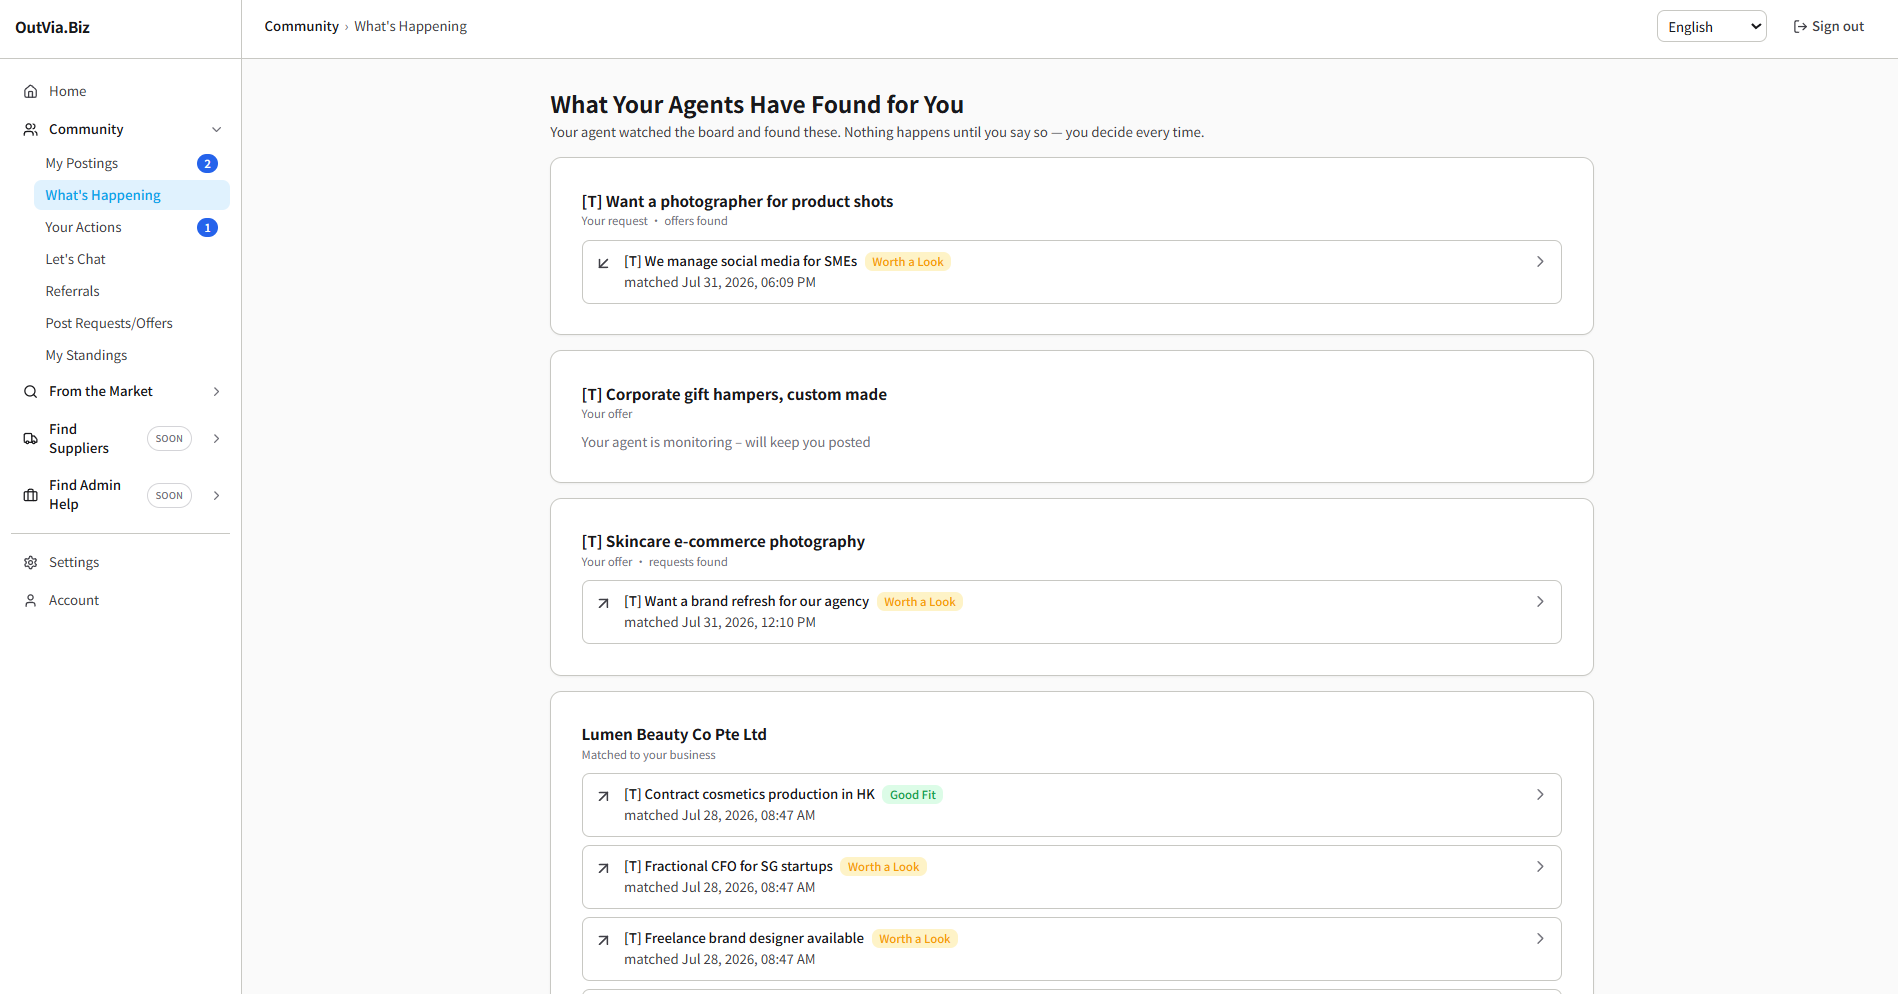Click the Settings gear icon
Image resolution: width=1898 pixels, height=994 pixels.
point(31,562)
